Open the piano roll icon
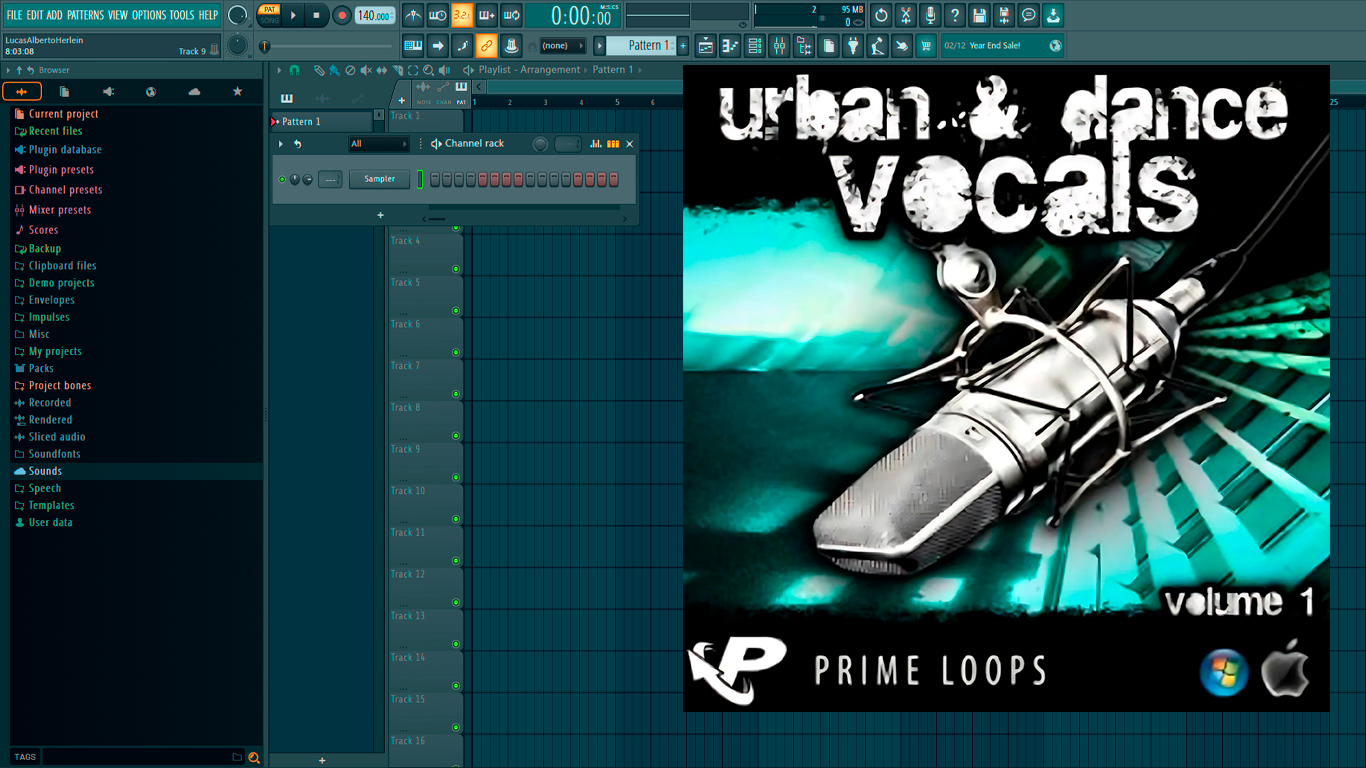Screen dimensions: 1366x768 point(730,45)
